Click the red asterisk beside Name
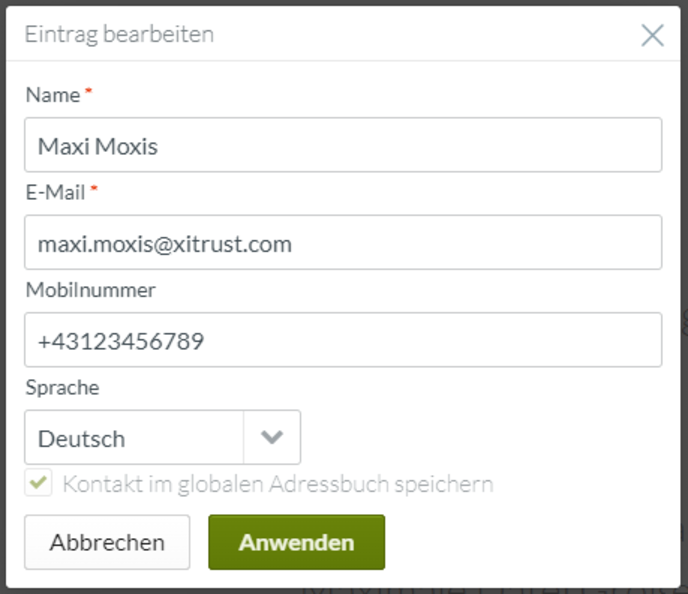This screenshot has height=594, width=688. (88, 92)
